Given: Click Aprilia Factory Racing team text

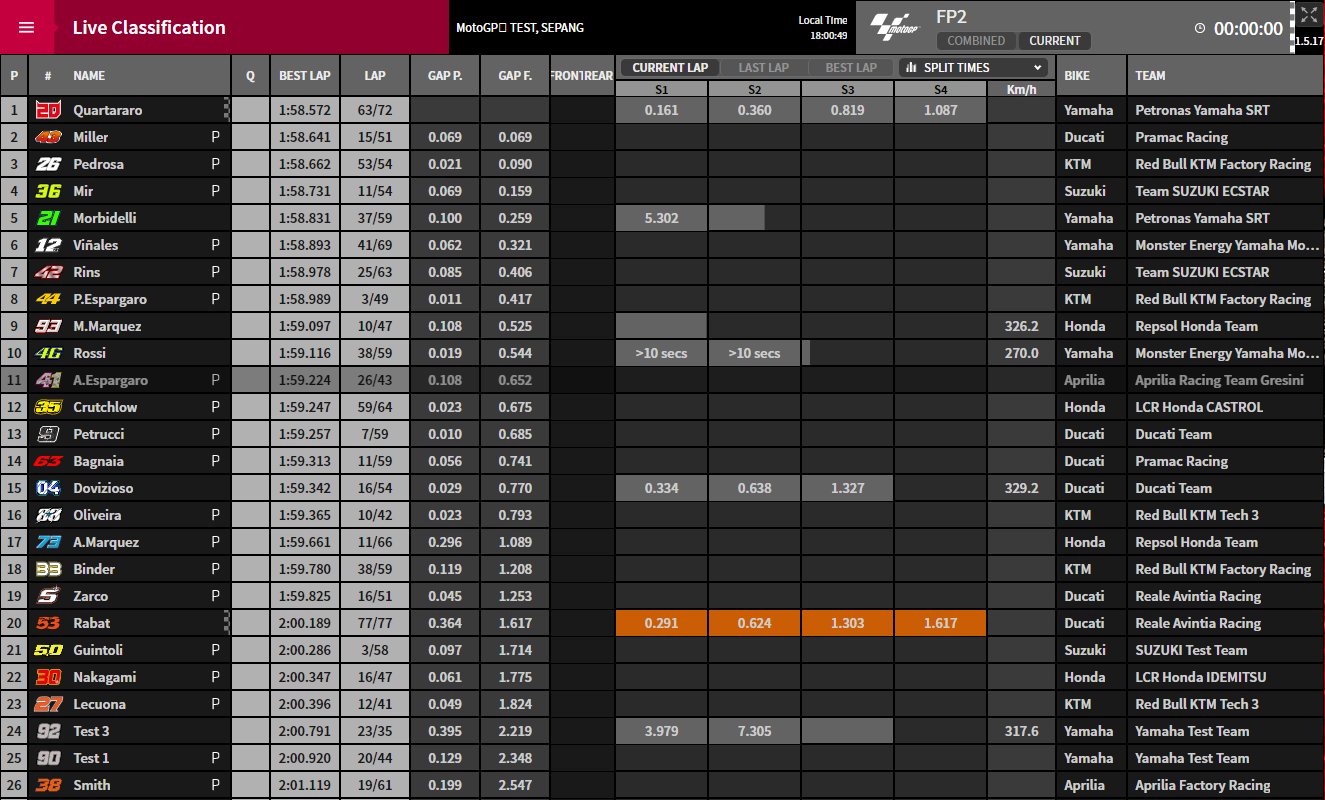Looking at the screenshot, I should point(1202,785).
